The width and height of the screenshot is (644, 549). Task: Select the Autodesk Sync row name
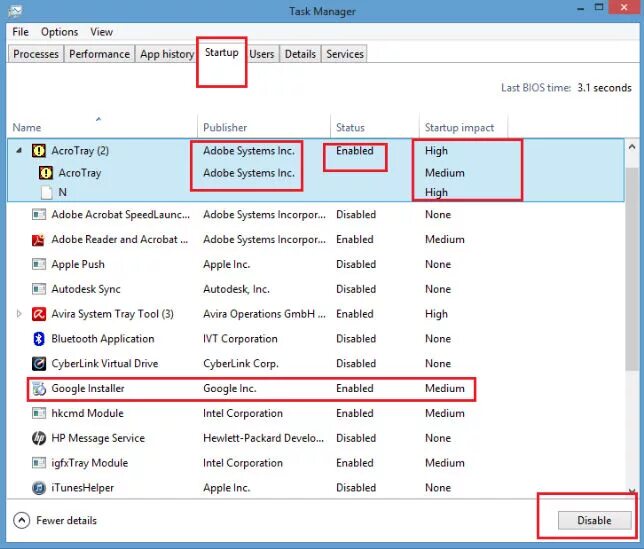tap(86, 289)
